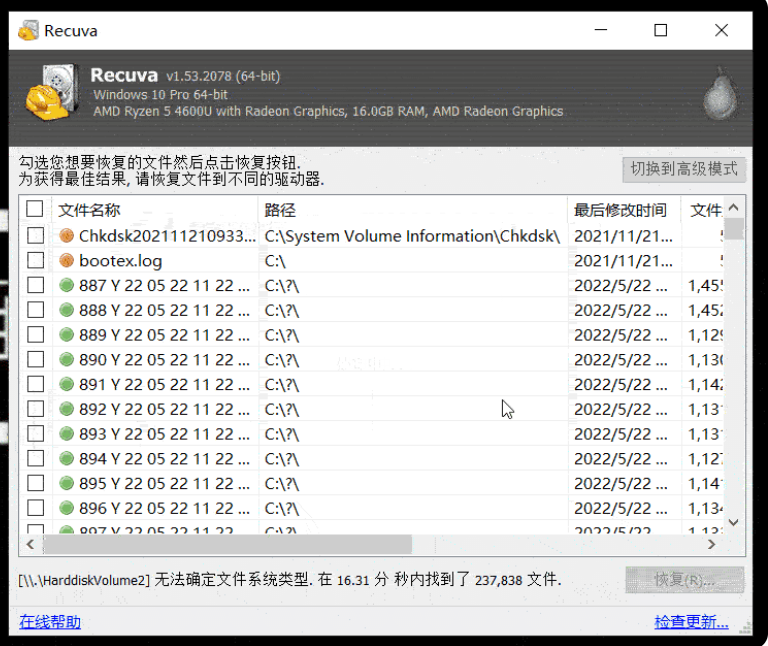768x646 pixels.
Task: Click green status icon of file 893
Action: [67, 434]
